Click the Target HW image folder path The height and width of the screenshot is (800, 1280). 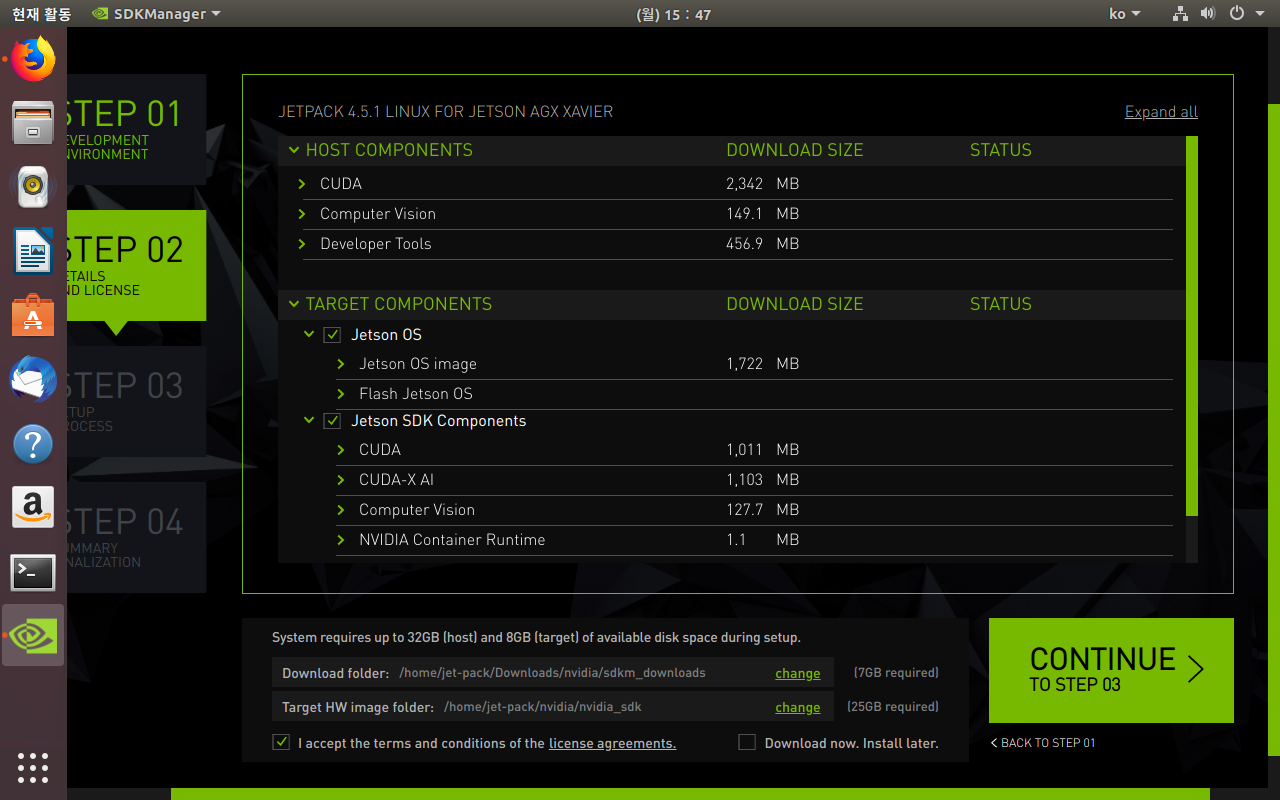tap(543, 707)
